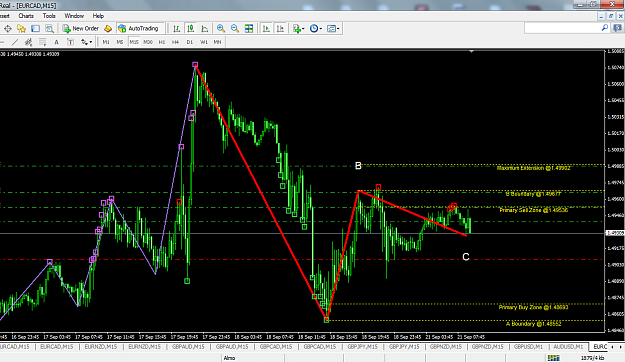Open the arrows objects dropdown
625x362 pixels.
click(x=86, y=42)
